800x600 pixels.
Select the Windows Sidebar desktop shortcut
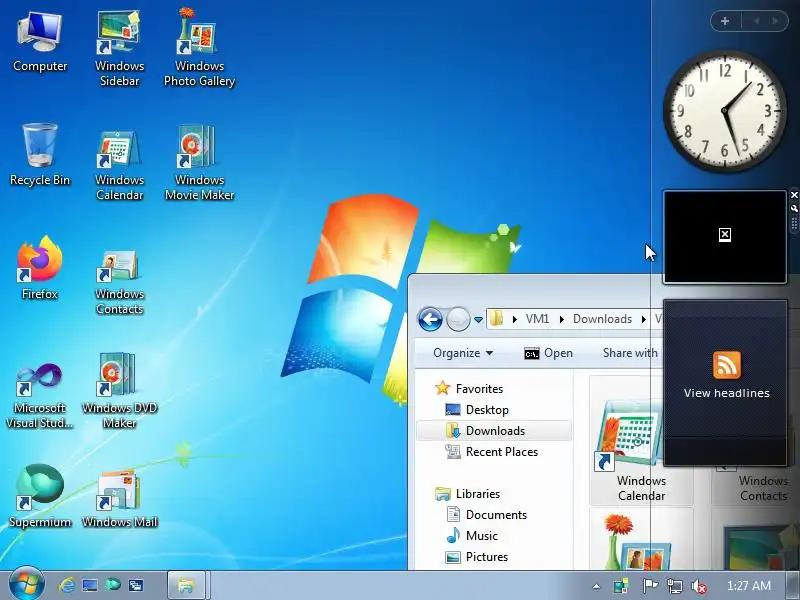tap(119, 47)
